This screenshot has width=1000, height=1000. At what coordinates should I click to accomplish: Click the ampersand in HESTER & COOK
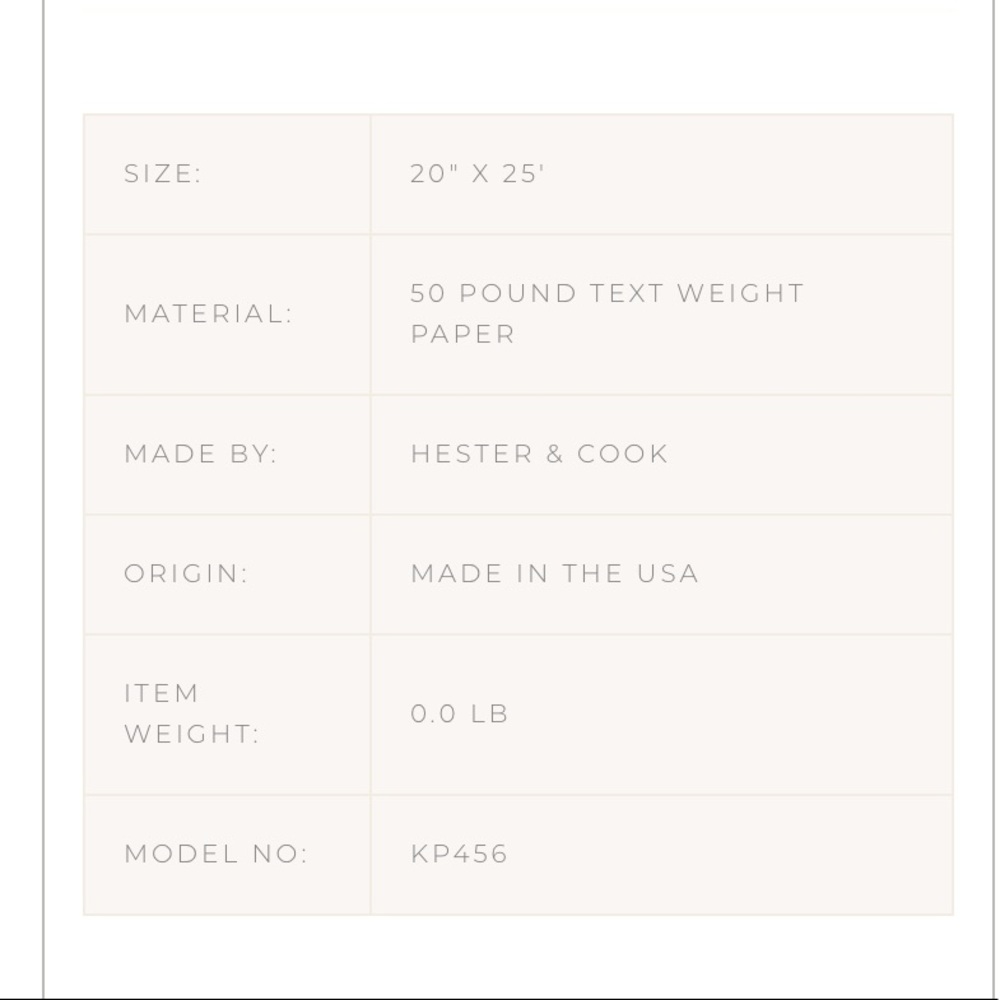tap(555, 454)
